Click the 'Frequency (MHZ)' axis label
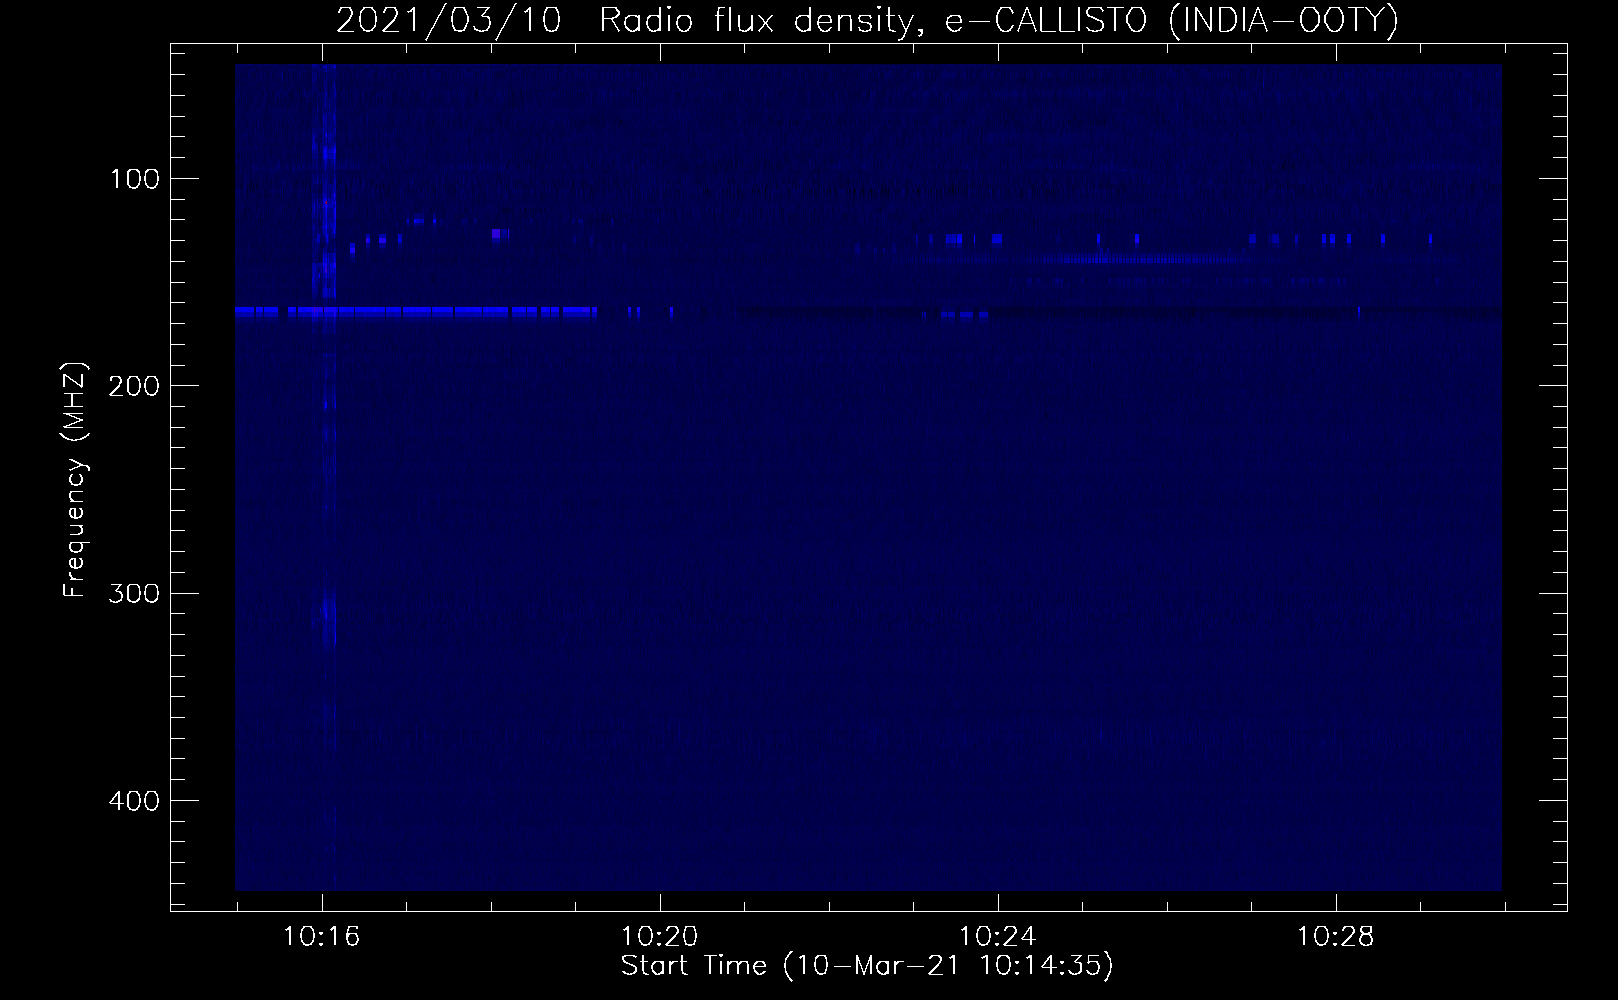The image size is (1618, 1000). [75, 478]
